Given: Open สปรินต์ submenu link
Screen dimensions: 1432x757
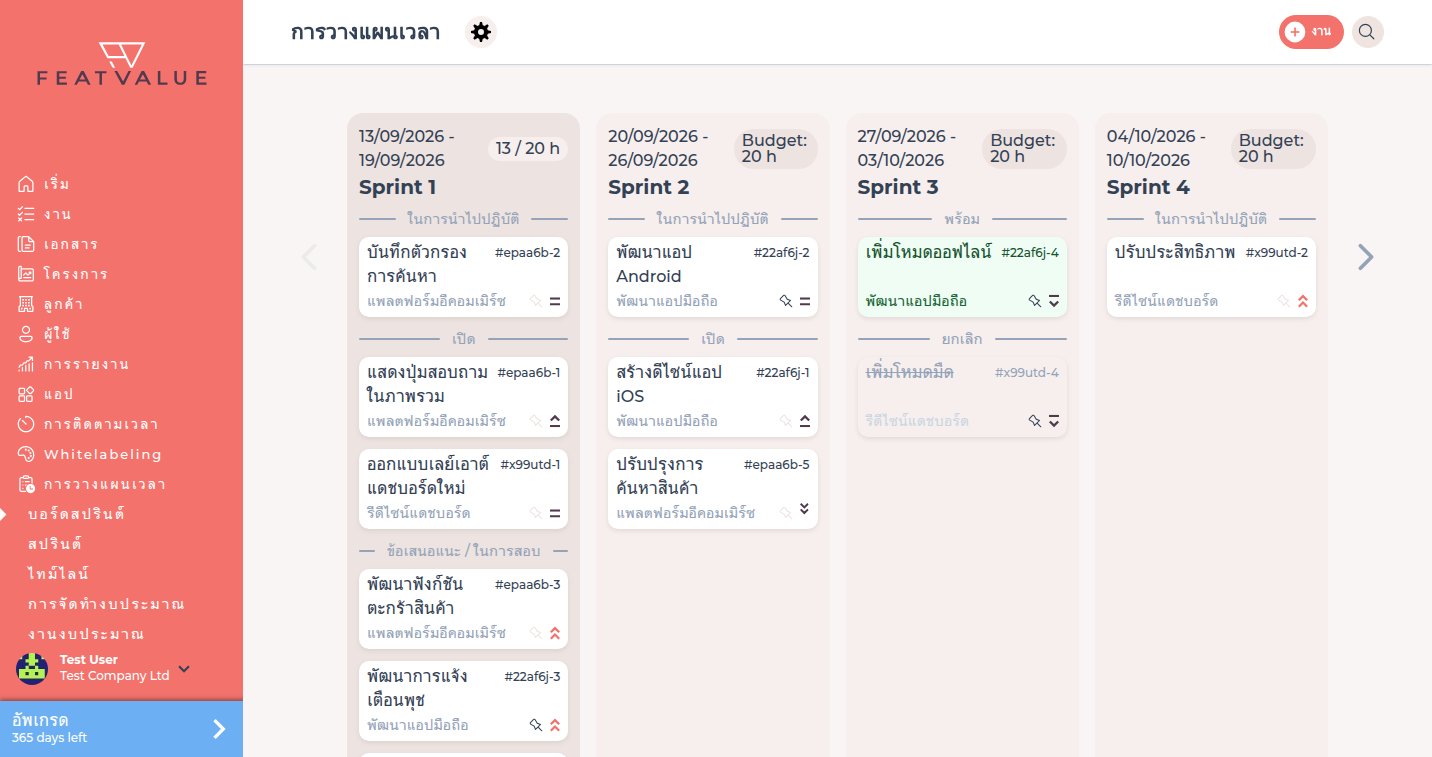Looking at the screenshot, I should tap(55, 544).
